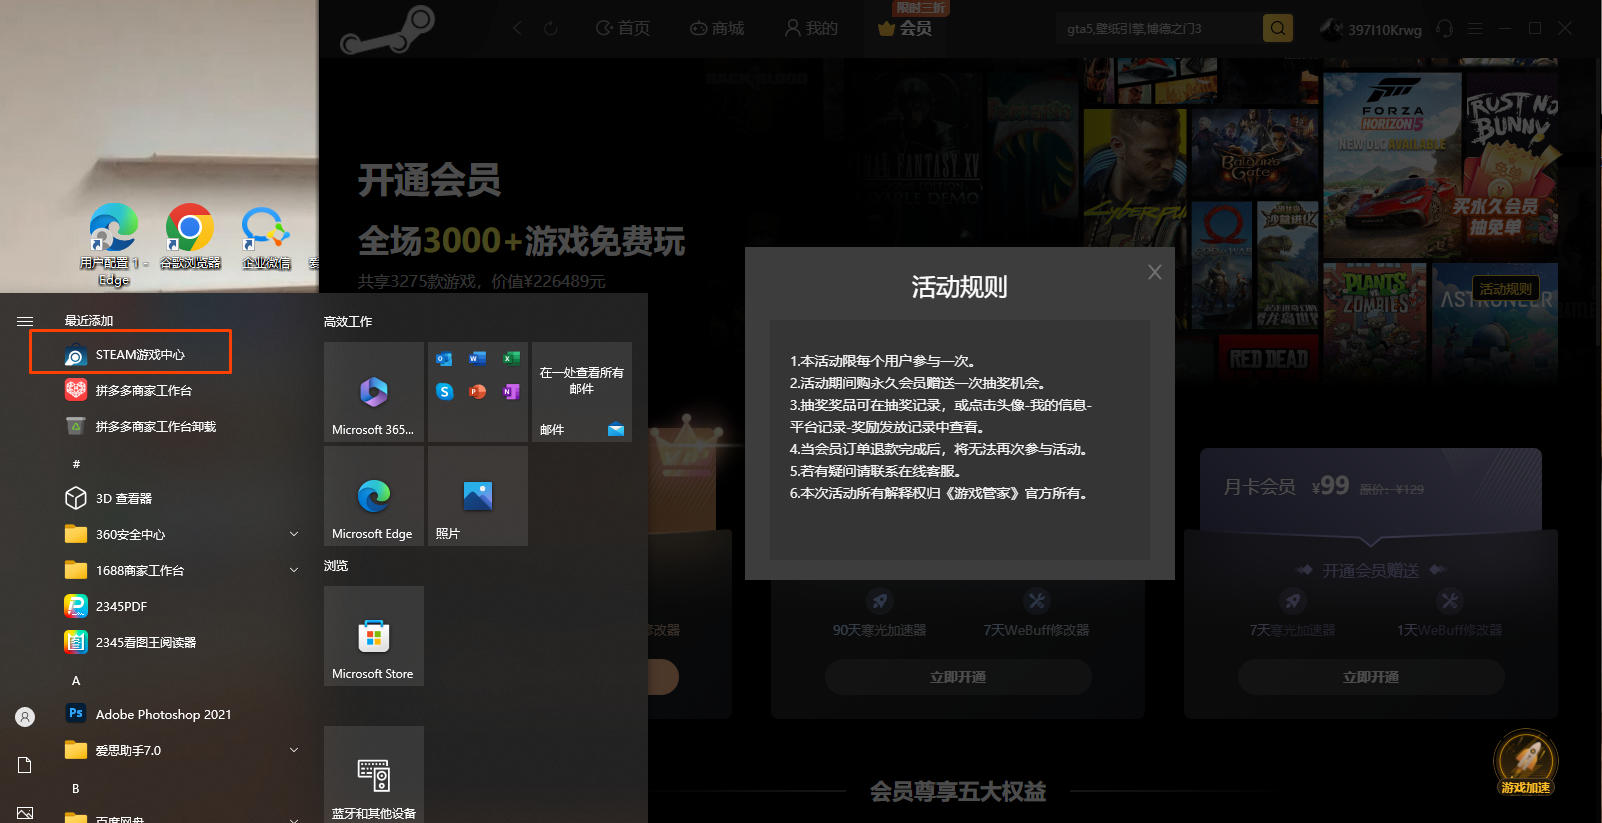This screenshot has height=823, width=1602.
Task: Select the 月卡会员 ¥99 plan
Action: click(x=1371, y=488)
